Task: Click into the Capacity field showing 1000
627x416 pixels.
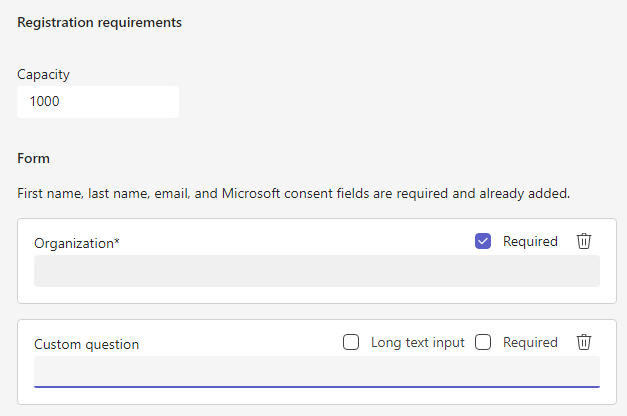Action: (x=98, y=102)
